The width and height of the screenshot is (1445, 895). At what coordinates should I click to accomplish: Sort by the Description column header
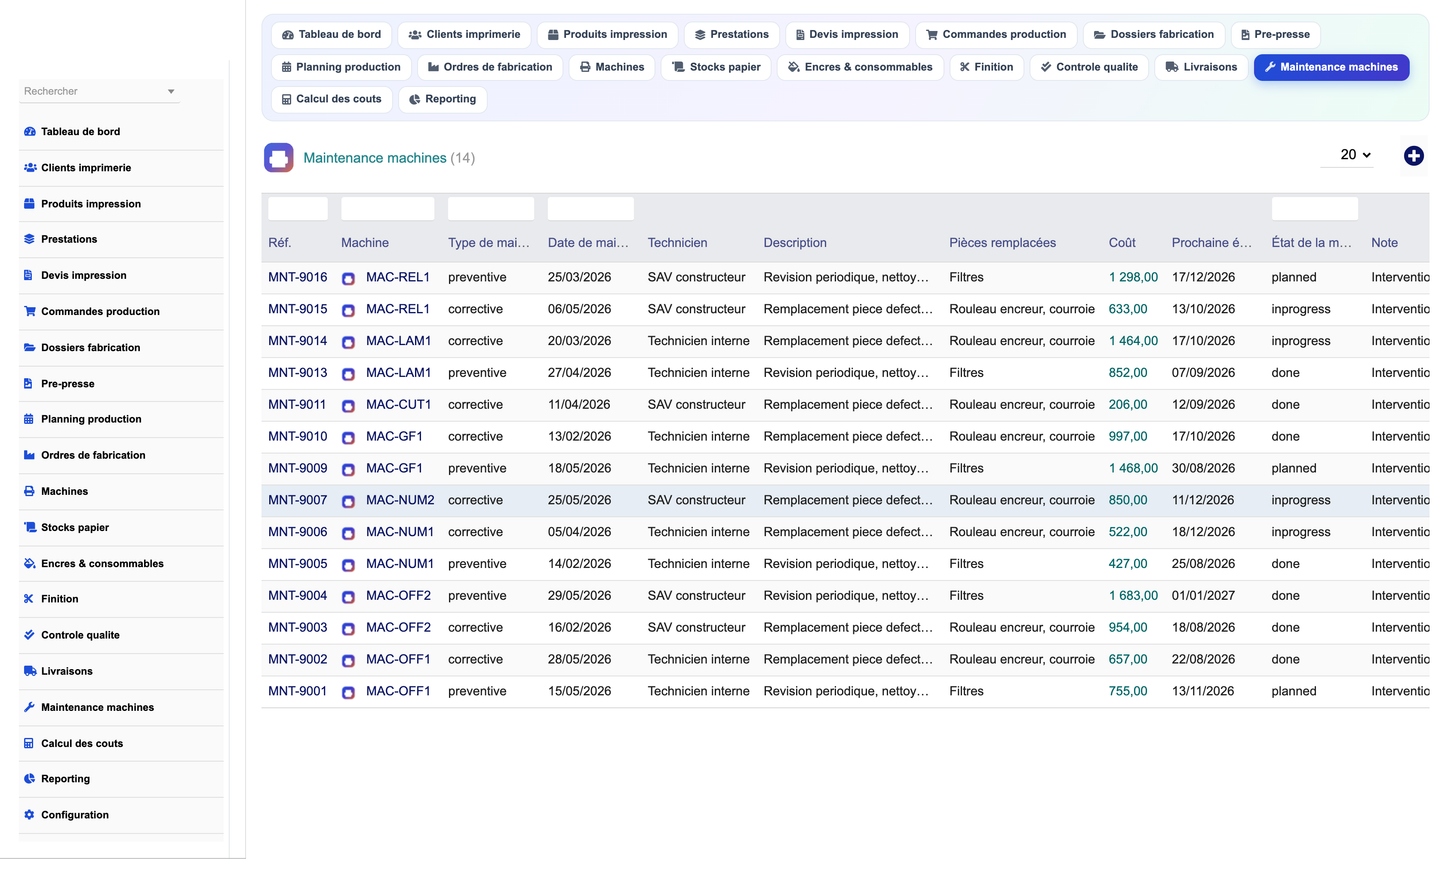coord(795,243)
